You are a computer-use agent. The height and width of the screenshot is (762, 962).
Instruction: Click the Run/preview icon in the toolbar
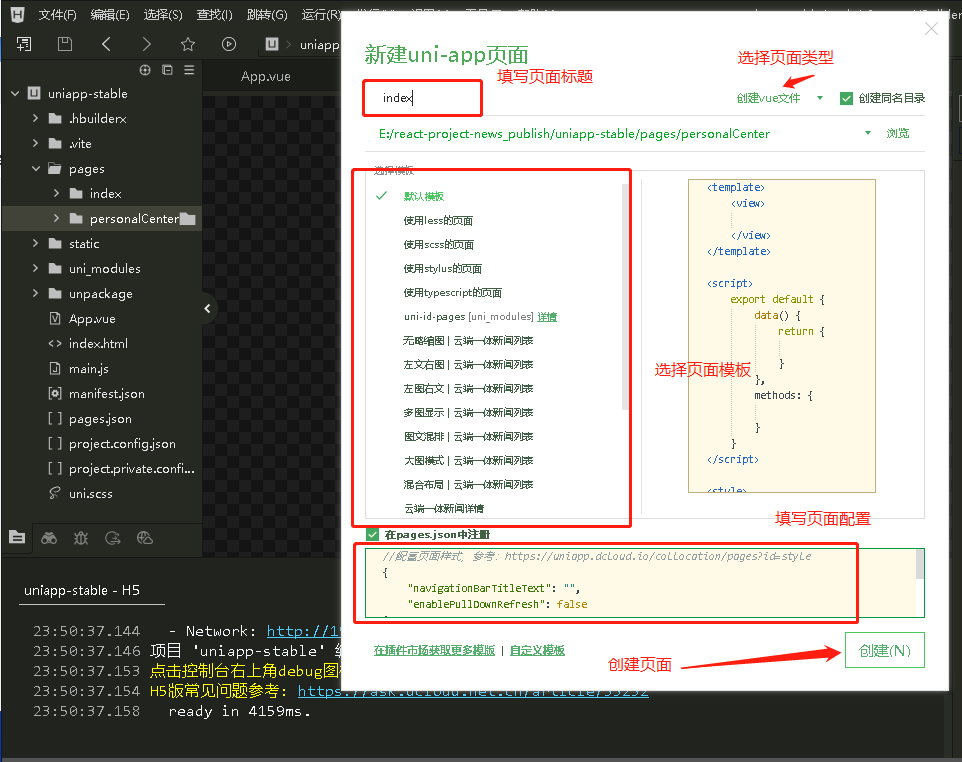[229, 44]
